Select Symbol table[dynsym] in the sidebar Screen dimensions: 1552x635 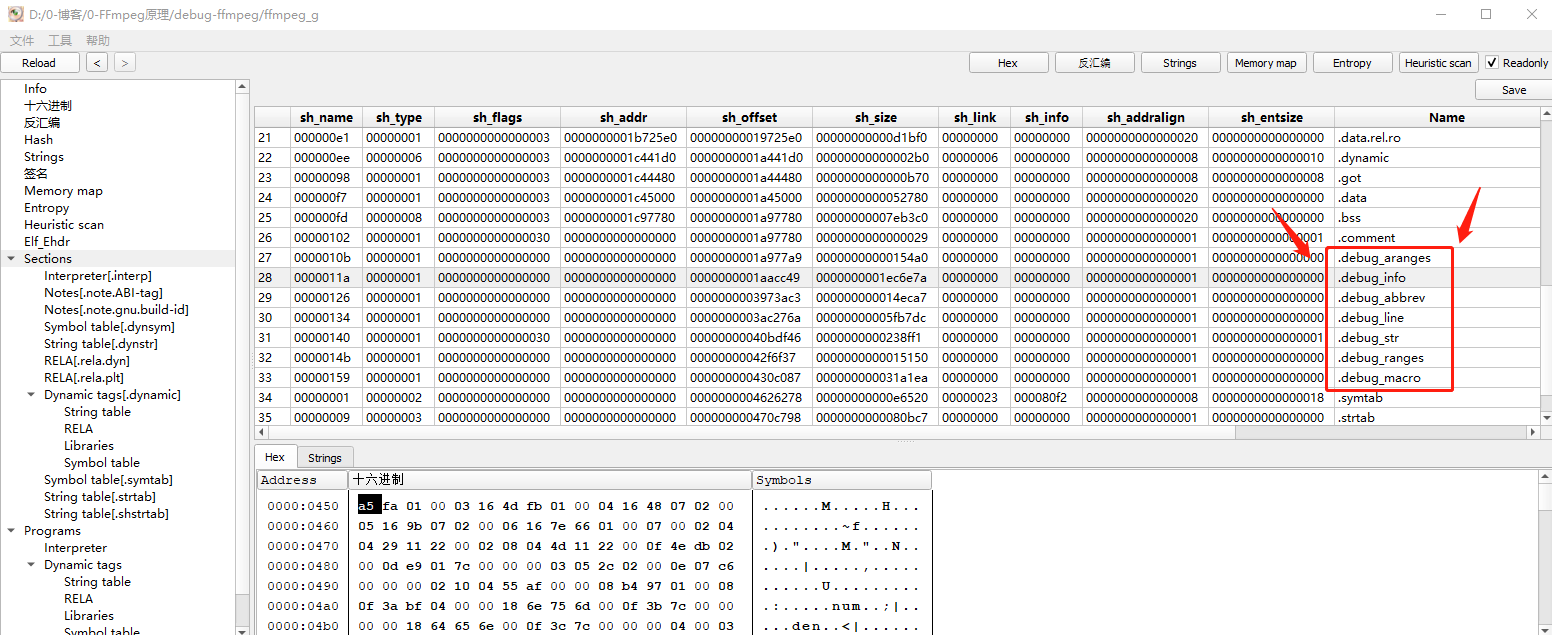(x=112, y=326)
